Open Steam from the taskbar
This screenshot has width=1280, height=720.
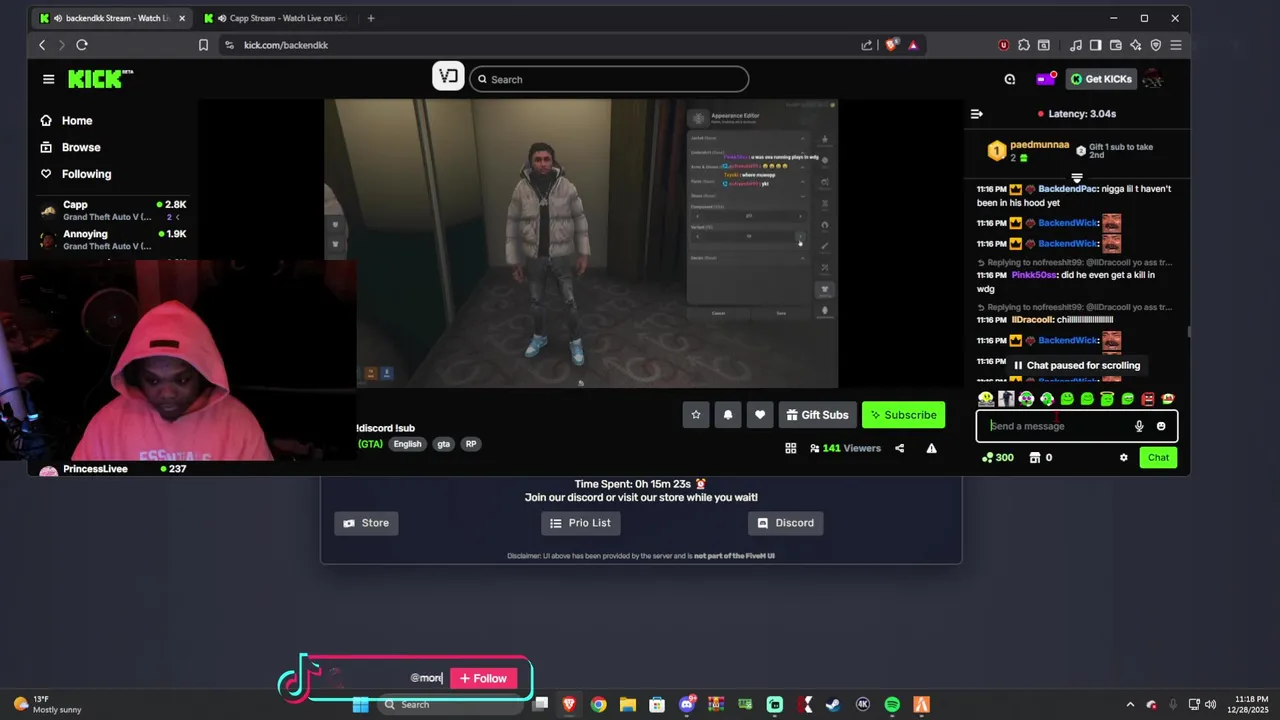pyautogui.click(x=833, y=704)
